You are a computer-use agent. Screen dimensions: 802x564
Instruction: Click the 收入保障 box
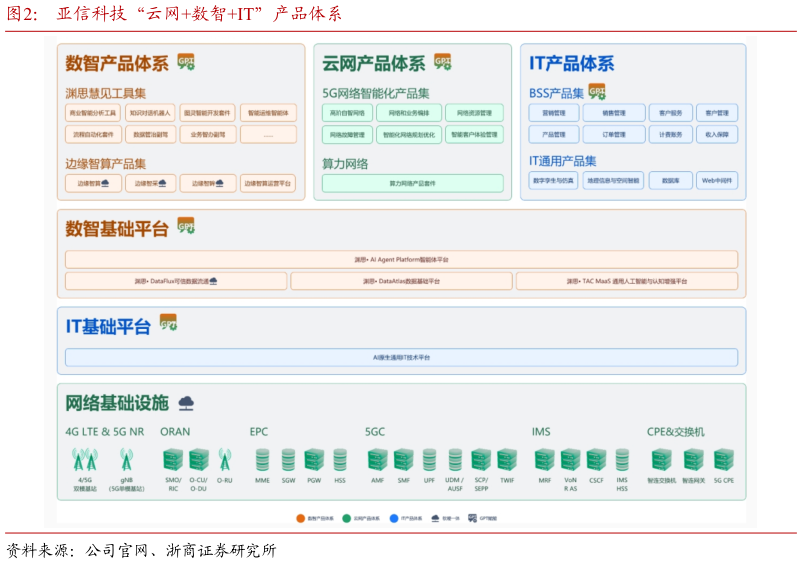click(x=717, y=134)
